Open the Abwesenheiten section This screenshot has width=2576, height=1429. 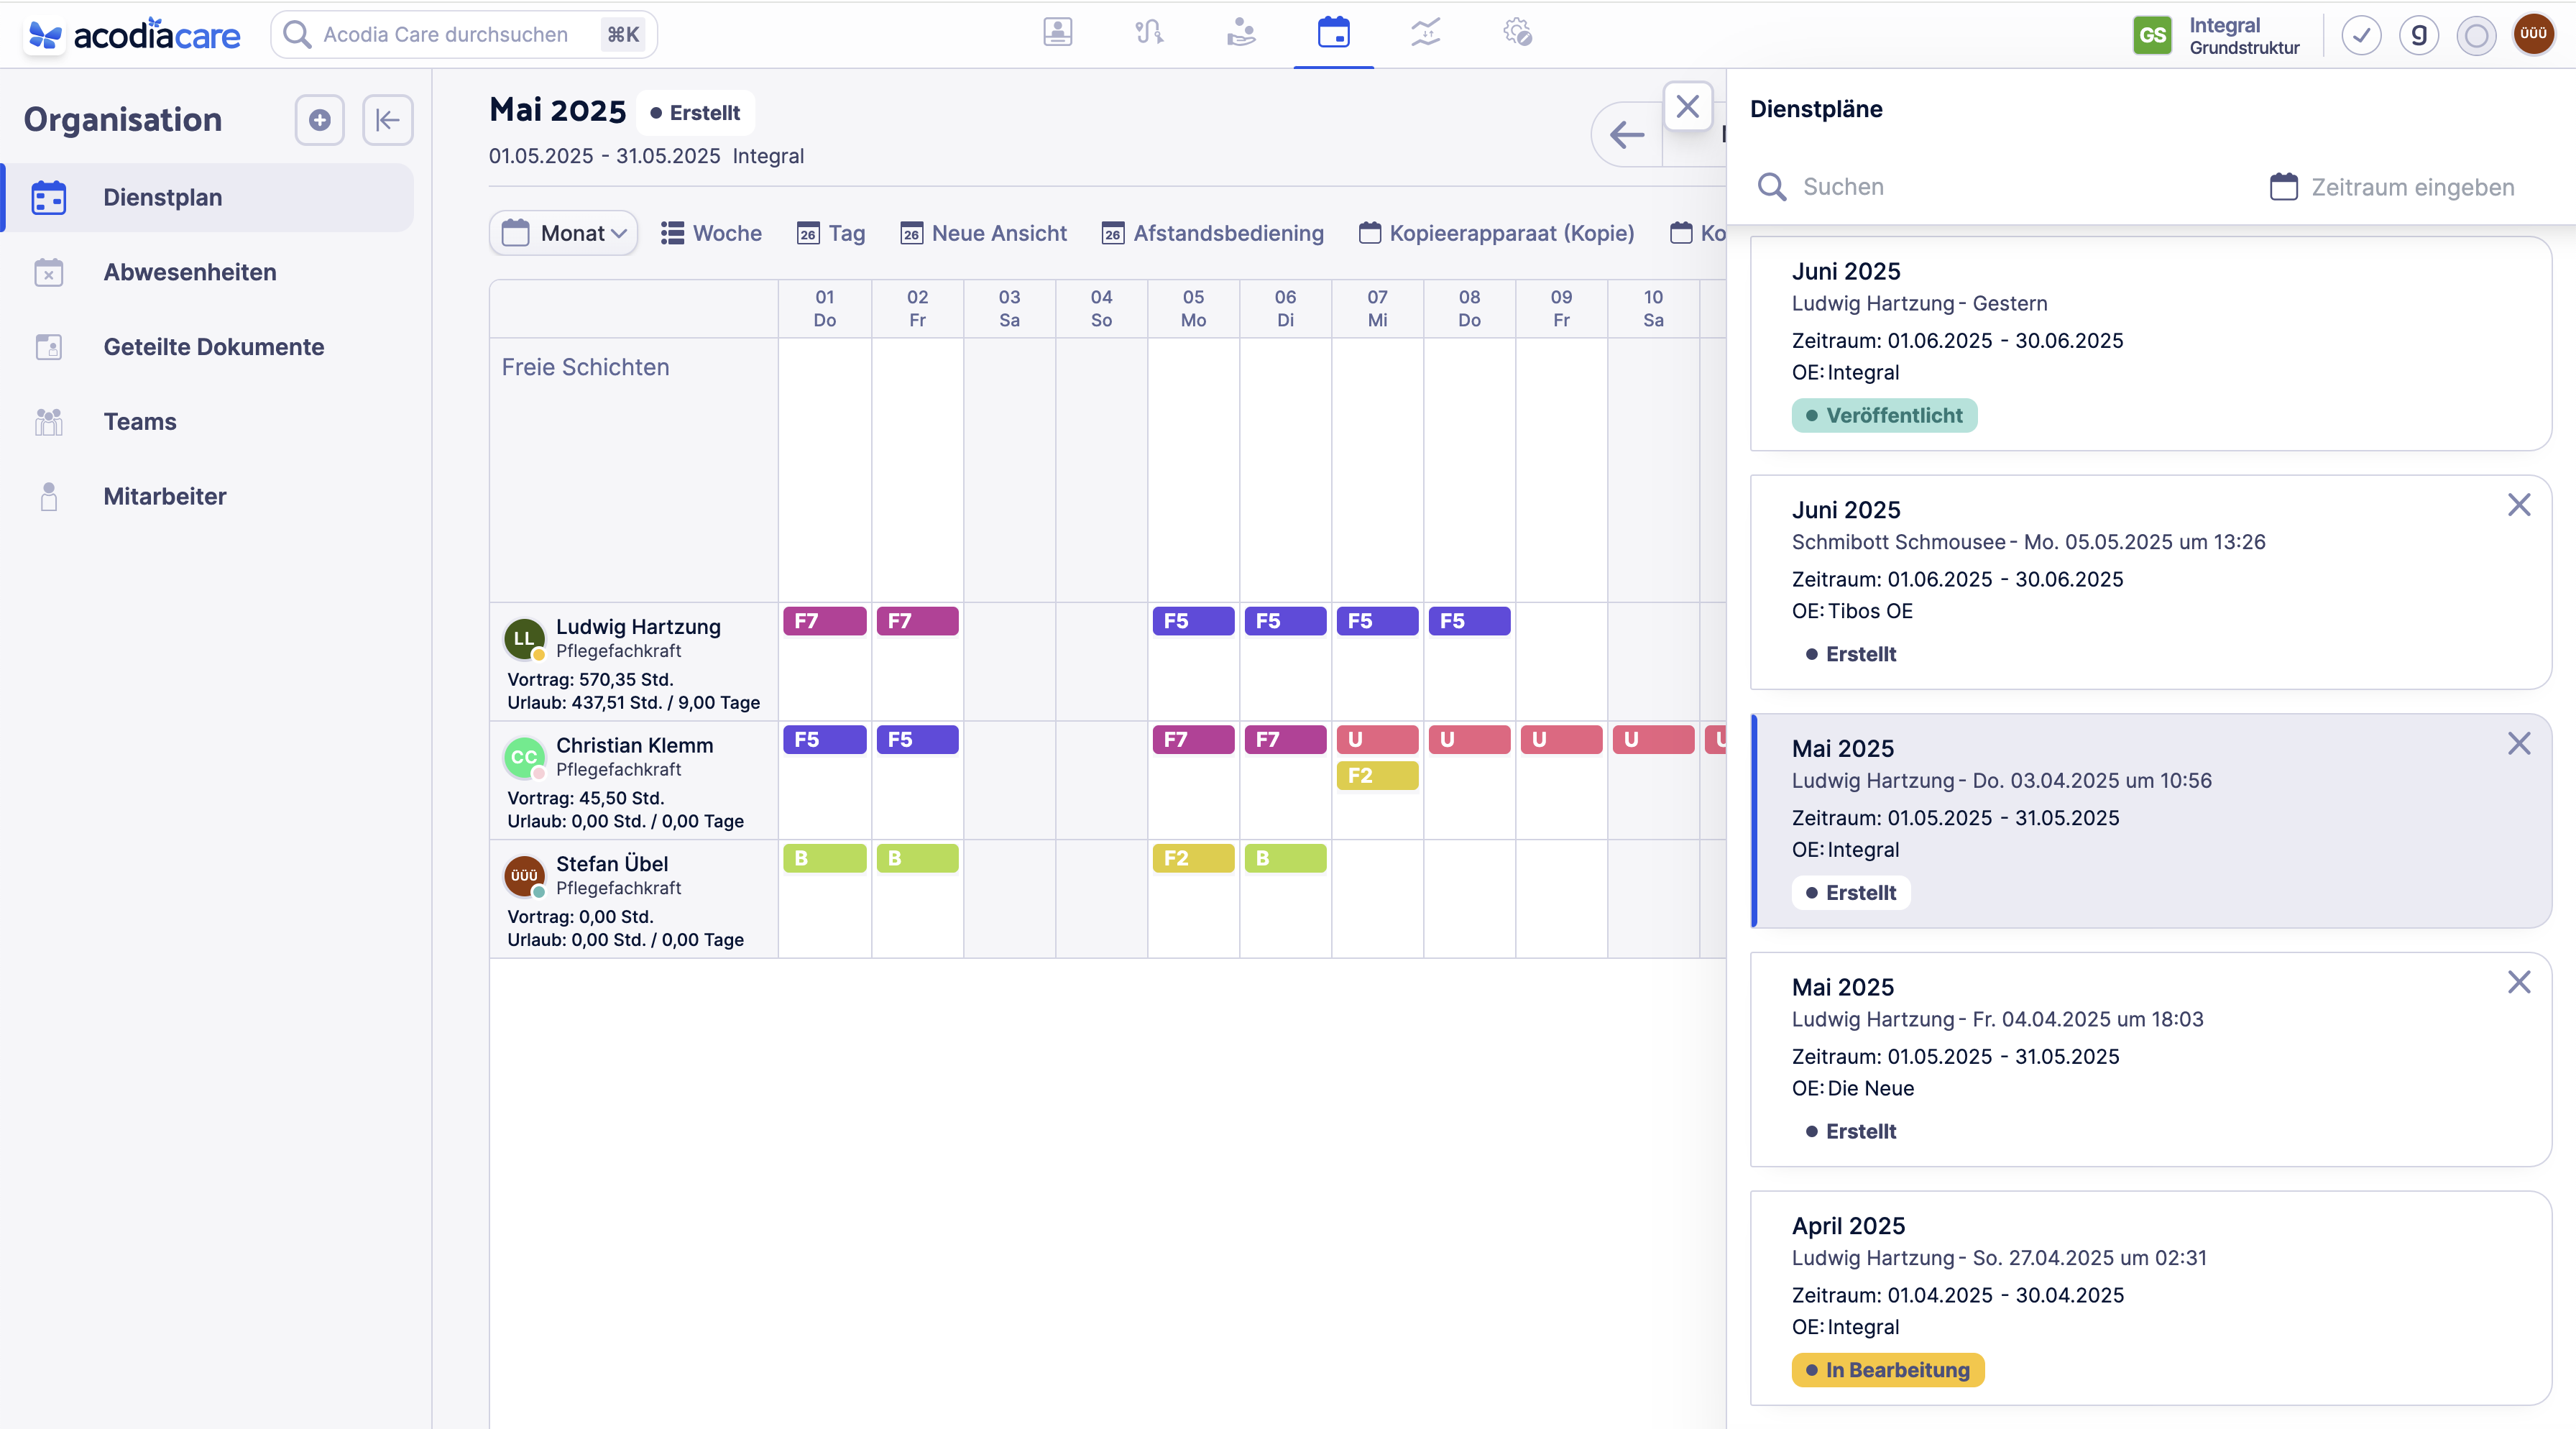190,271
